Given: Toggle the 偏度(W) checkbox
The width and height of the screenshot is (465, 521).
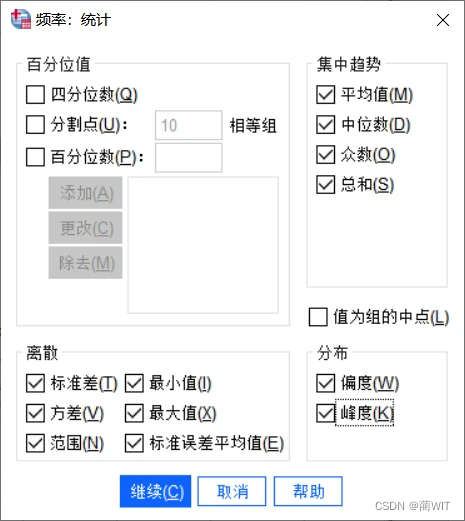Looking at the screenshot, I should pyautogui.click(x=325, y=383).
